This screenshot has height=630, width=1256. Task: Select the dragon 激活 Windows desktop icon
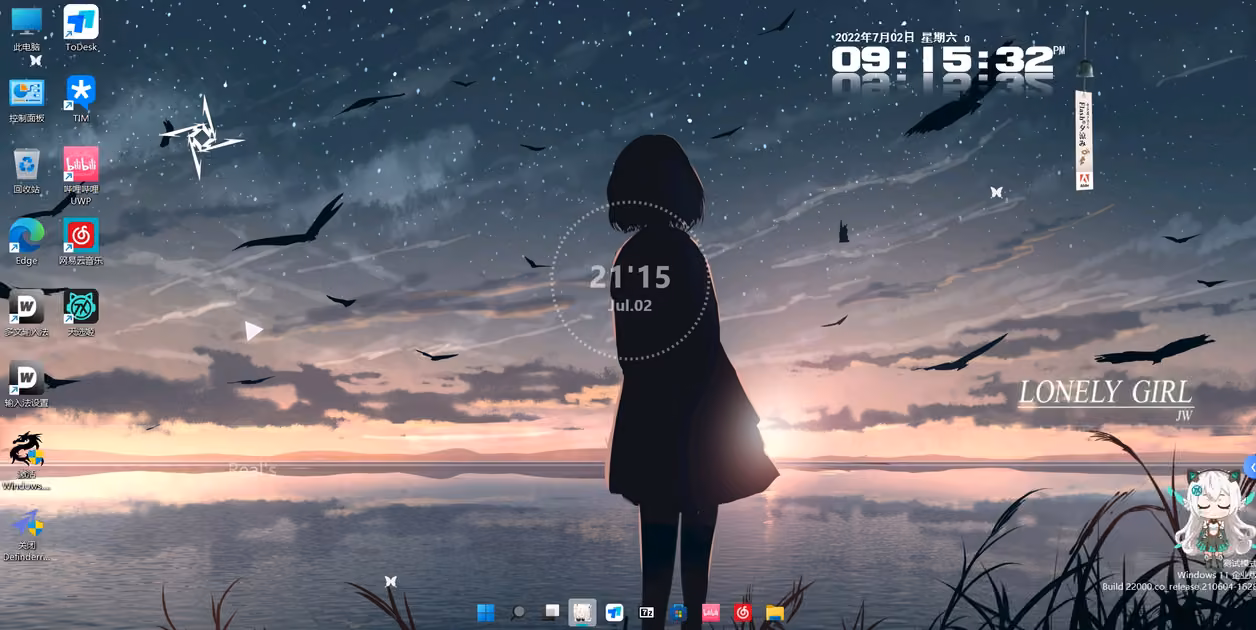coord(26,461)
